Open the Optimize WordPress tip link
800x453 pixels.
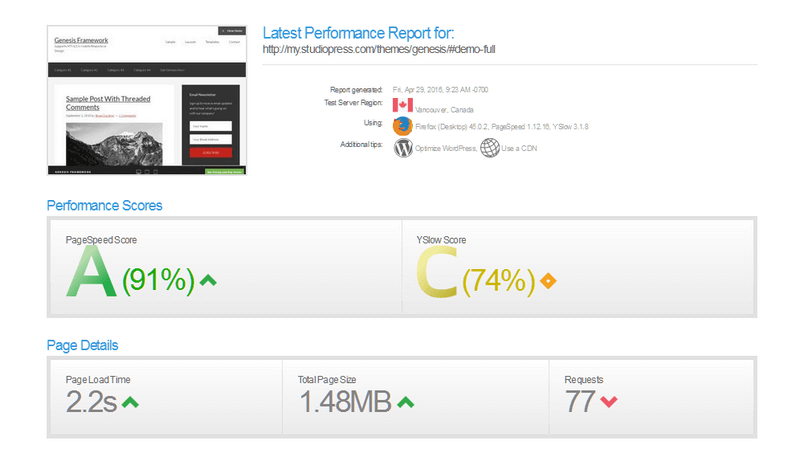[x=446, y=148]
